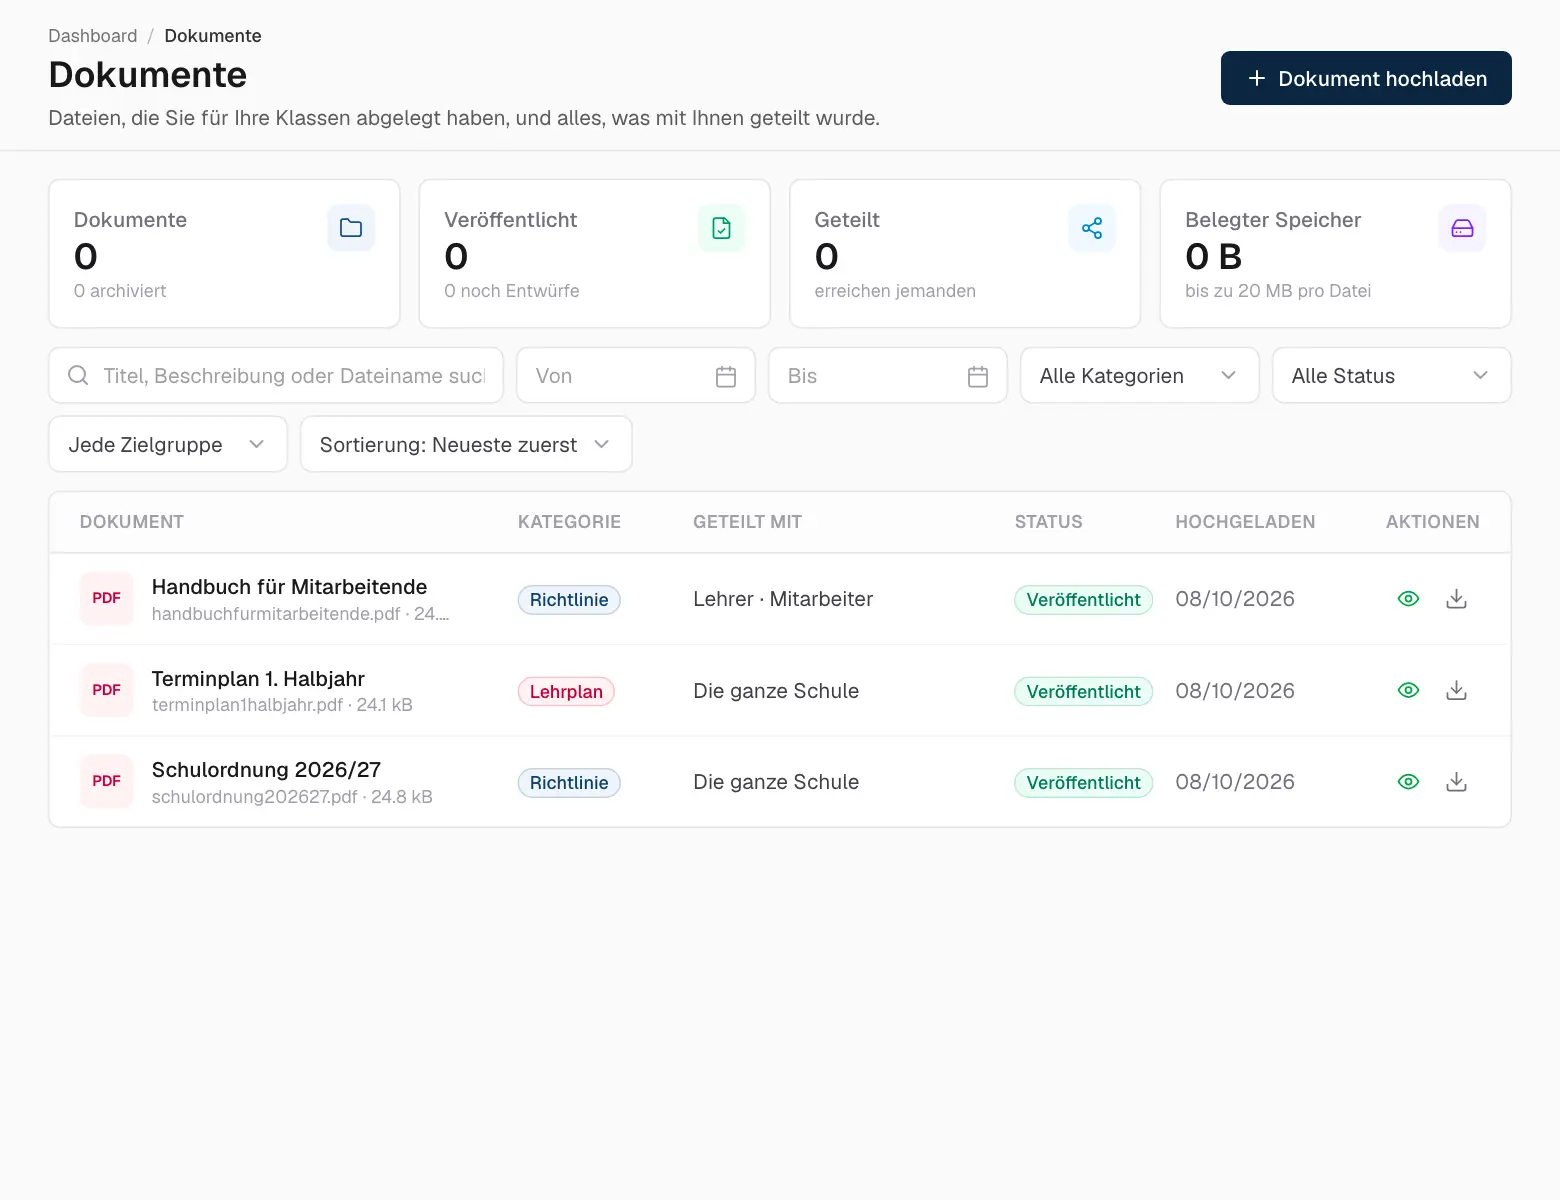This screenshot has height=1200, width=1560.
Task: Click Richtlinie badge in Schulordnung row
Action: pyautogui.click(x=569, y=783)
